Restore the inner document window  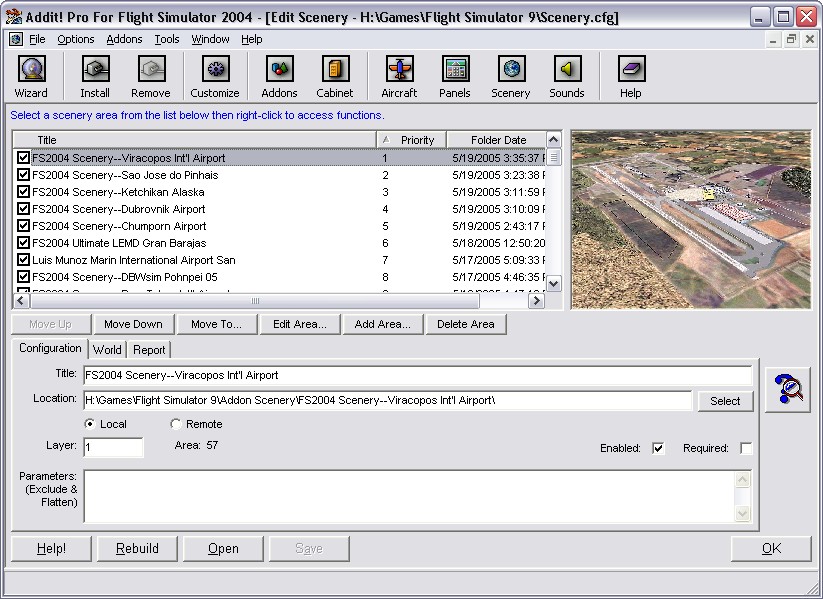click(x=791, y=39)
